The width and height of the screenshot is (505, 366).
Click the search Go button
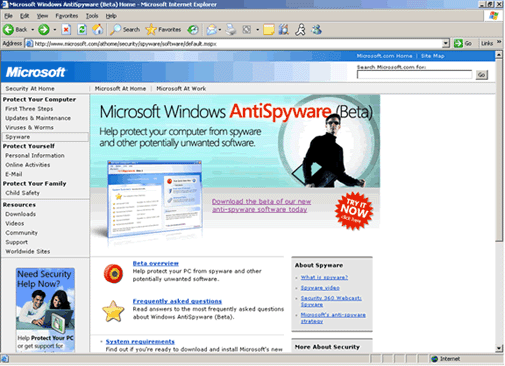pyautogui.click(x=482, y=75)
